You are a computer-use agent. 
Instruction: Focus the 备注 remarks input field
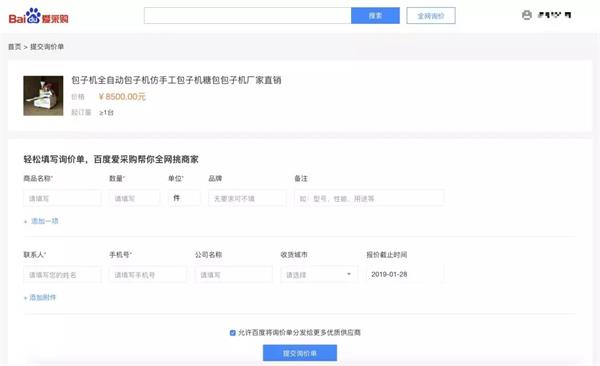369,198
